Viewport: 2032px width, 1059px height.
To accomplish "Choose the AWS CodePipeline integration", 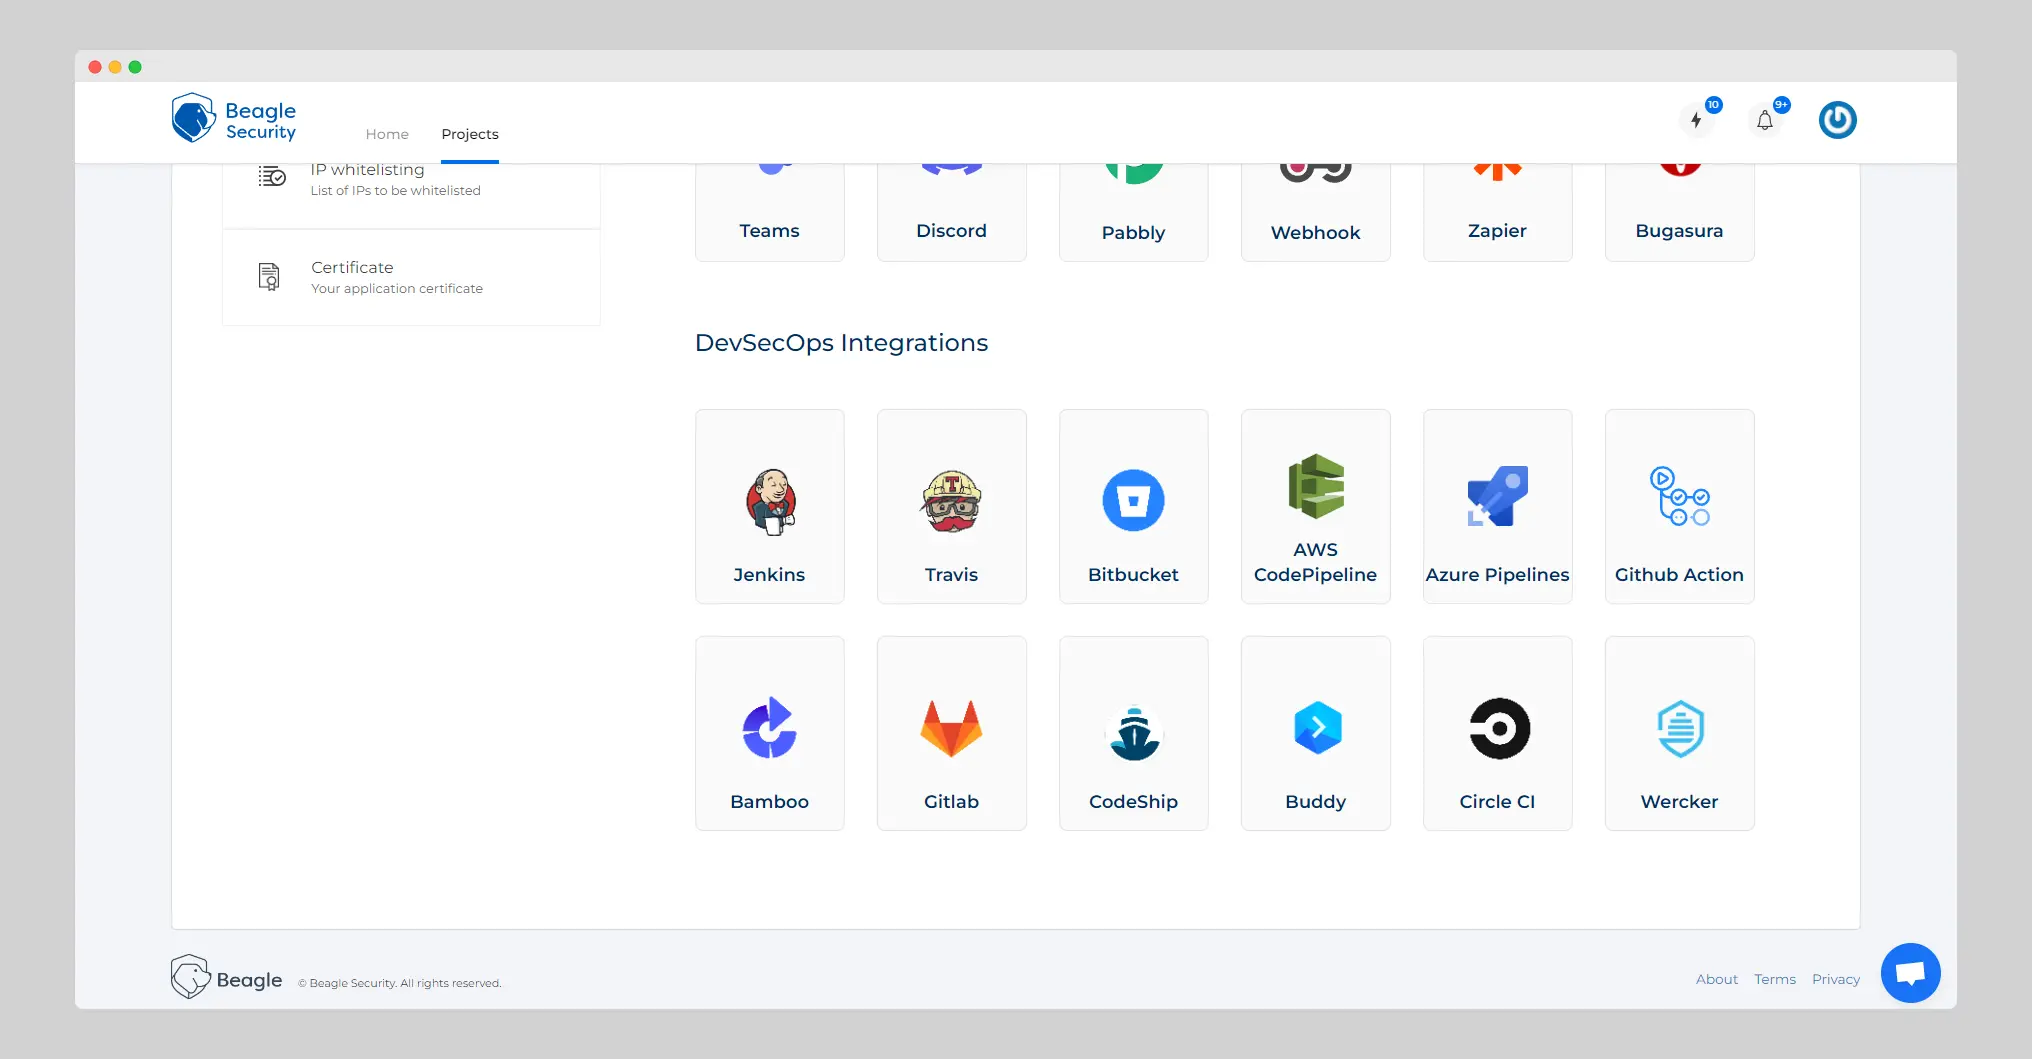I will click(1315, 506).
